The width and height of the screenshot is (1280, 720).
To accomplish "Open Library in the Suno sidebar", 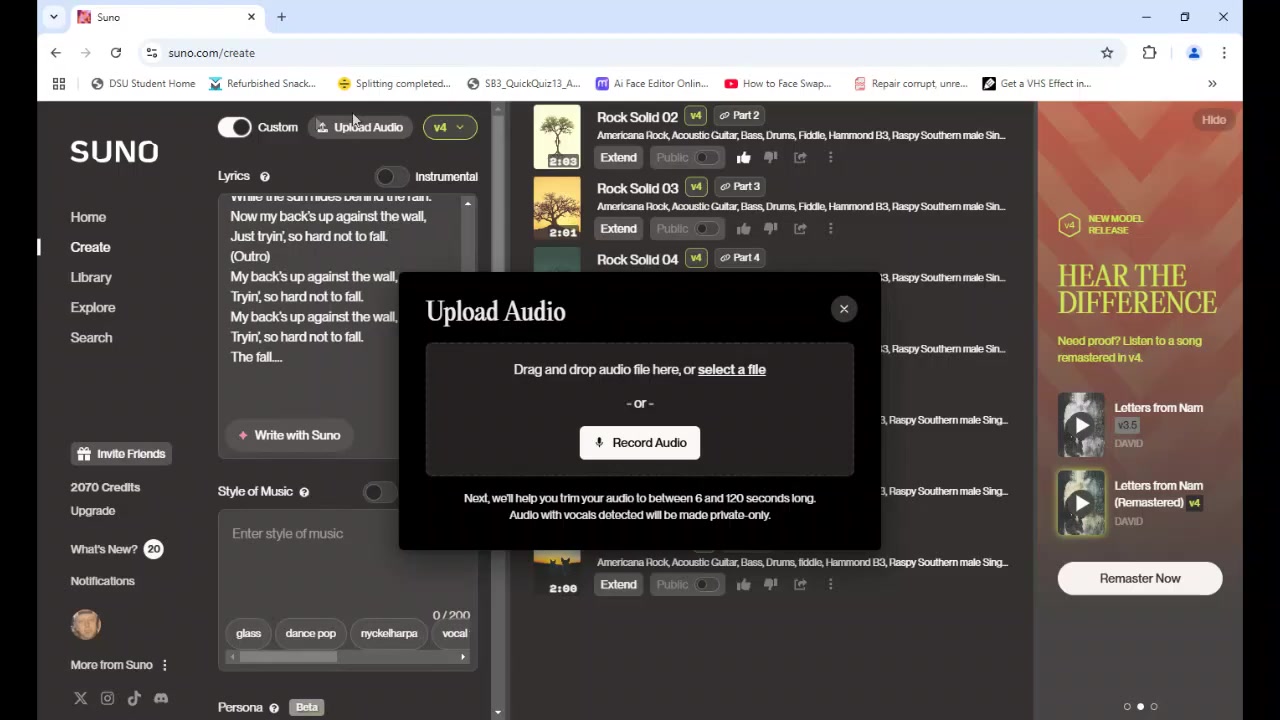I will 91,277.
